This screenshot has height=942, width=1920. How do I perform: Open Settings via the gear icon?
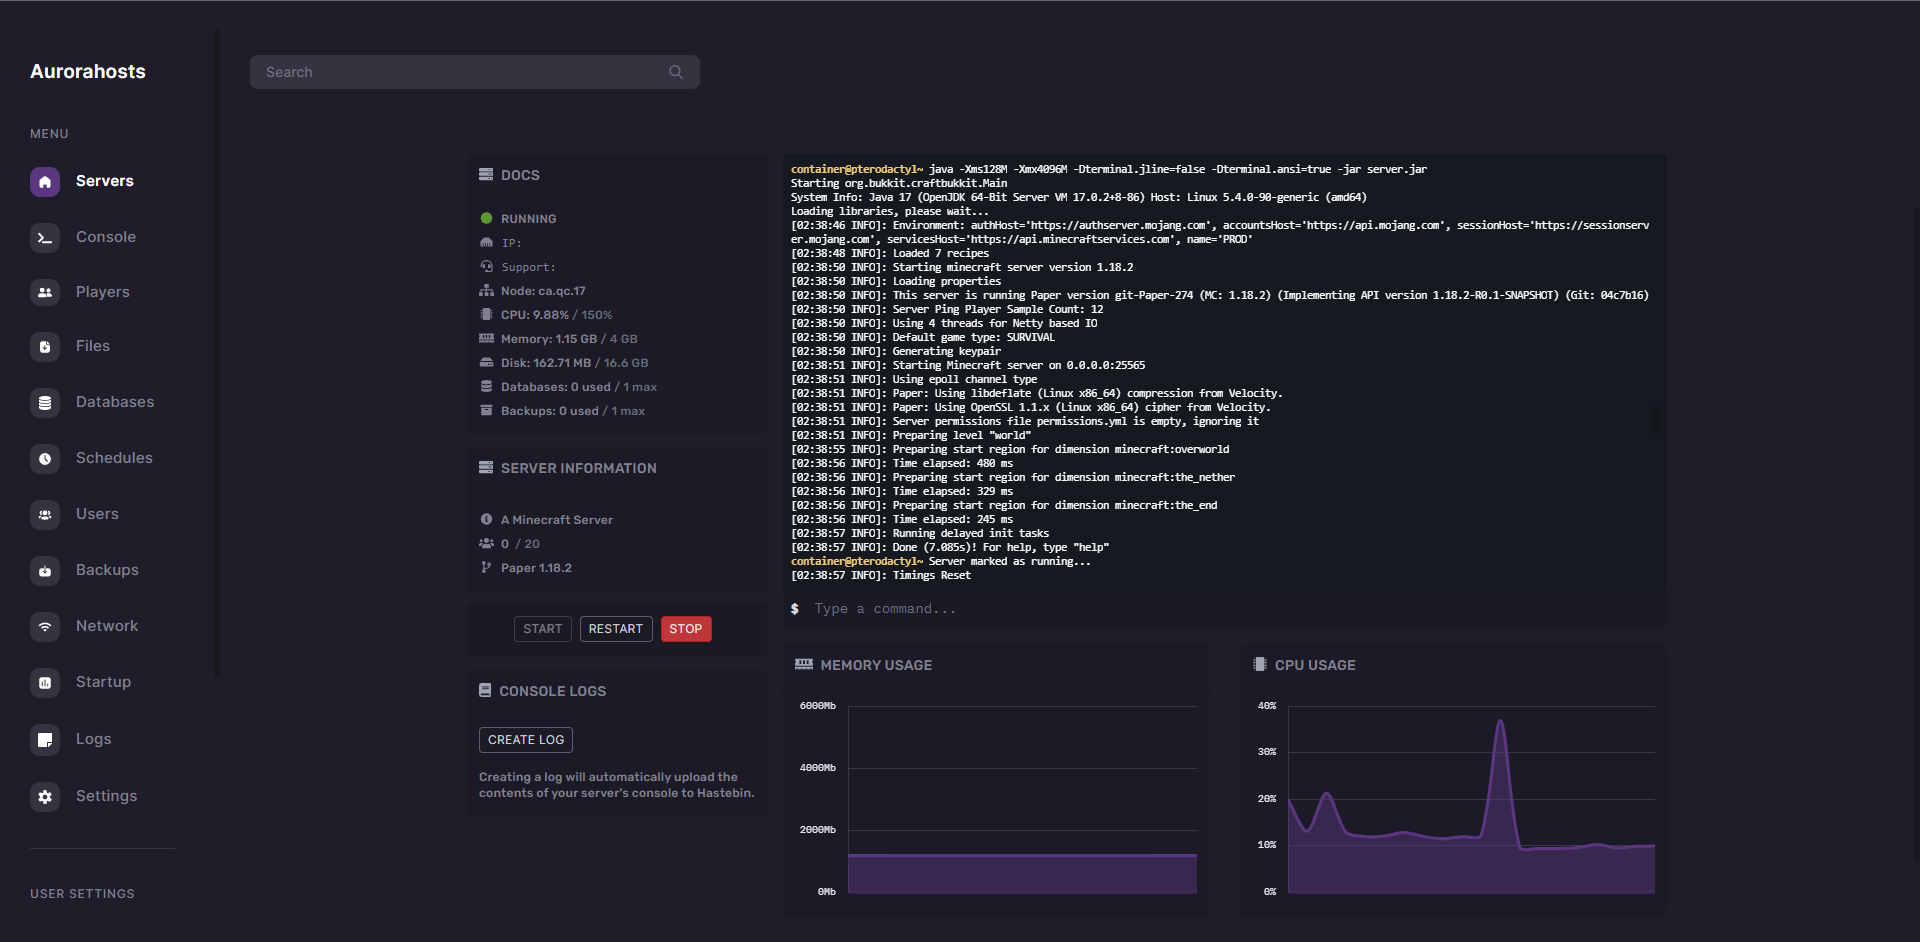click(45, 796)
